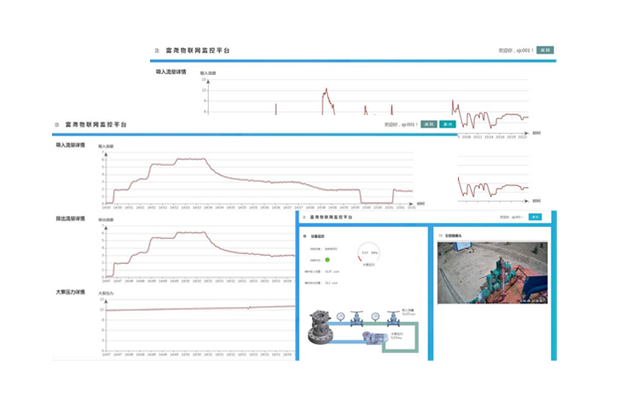Click the suction flow chart in the middle window
Screen dimensions: 625x404
click(259, 178)
